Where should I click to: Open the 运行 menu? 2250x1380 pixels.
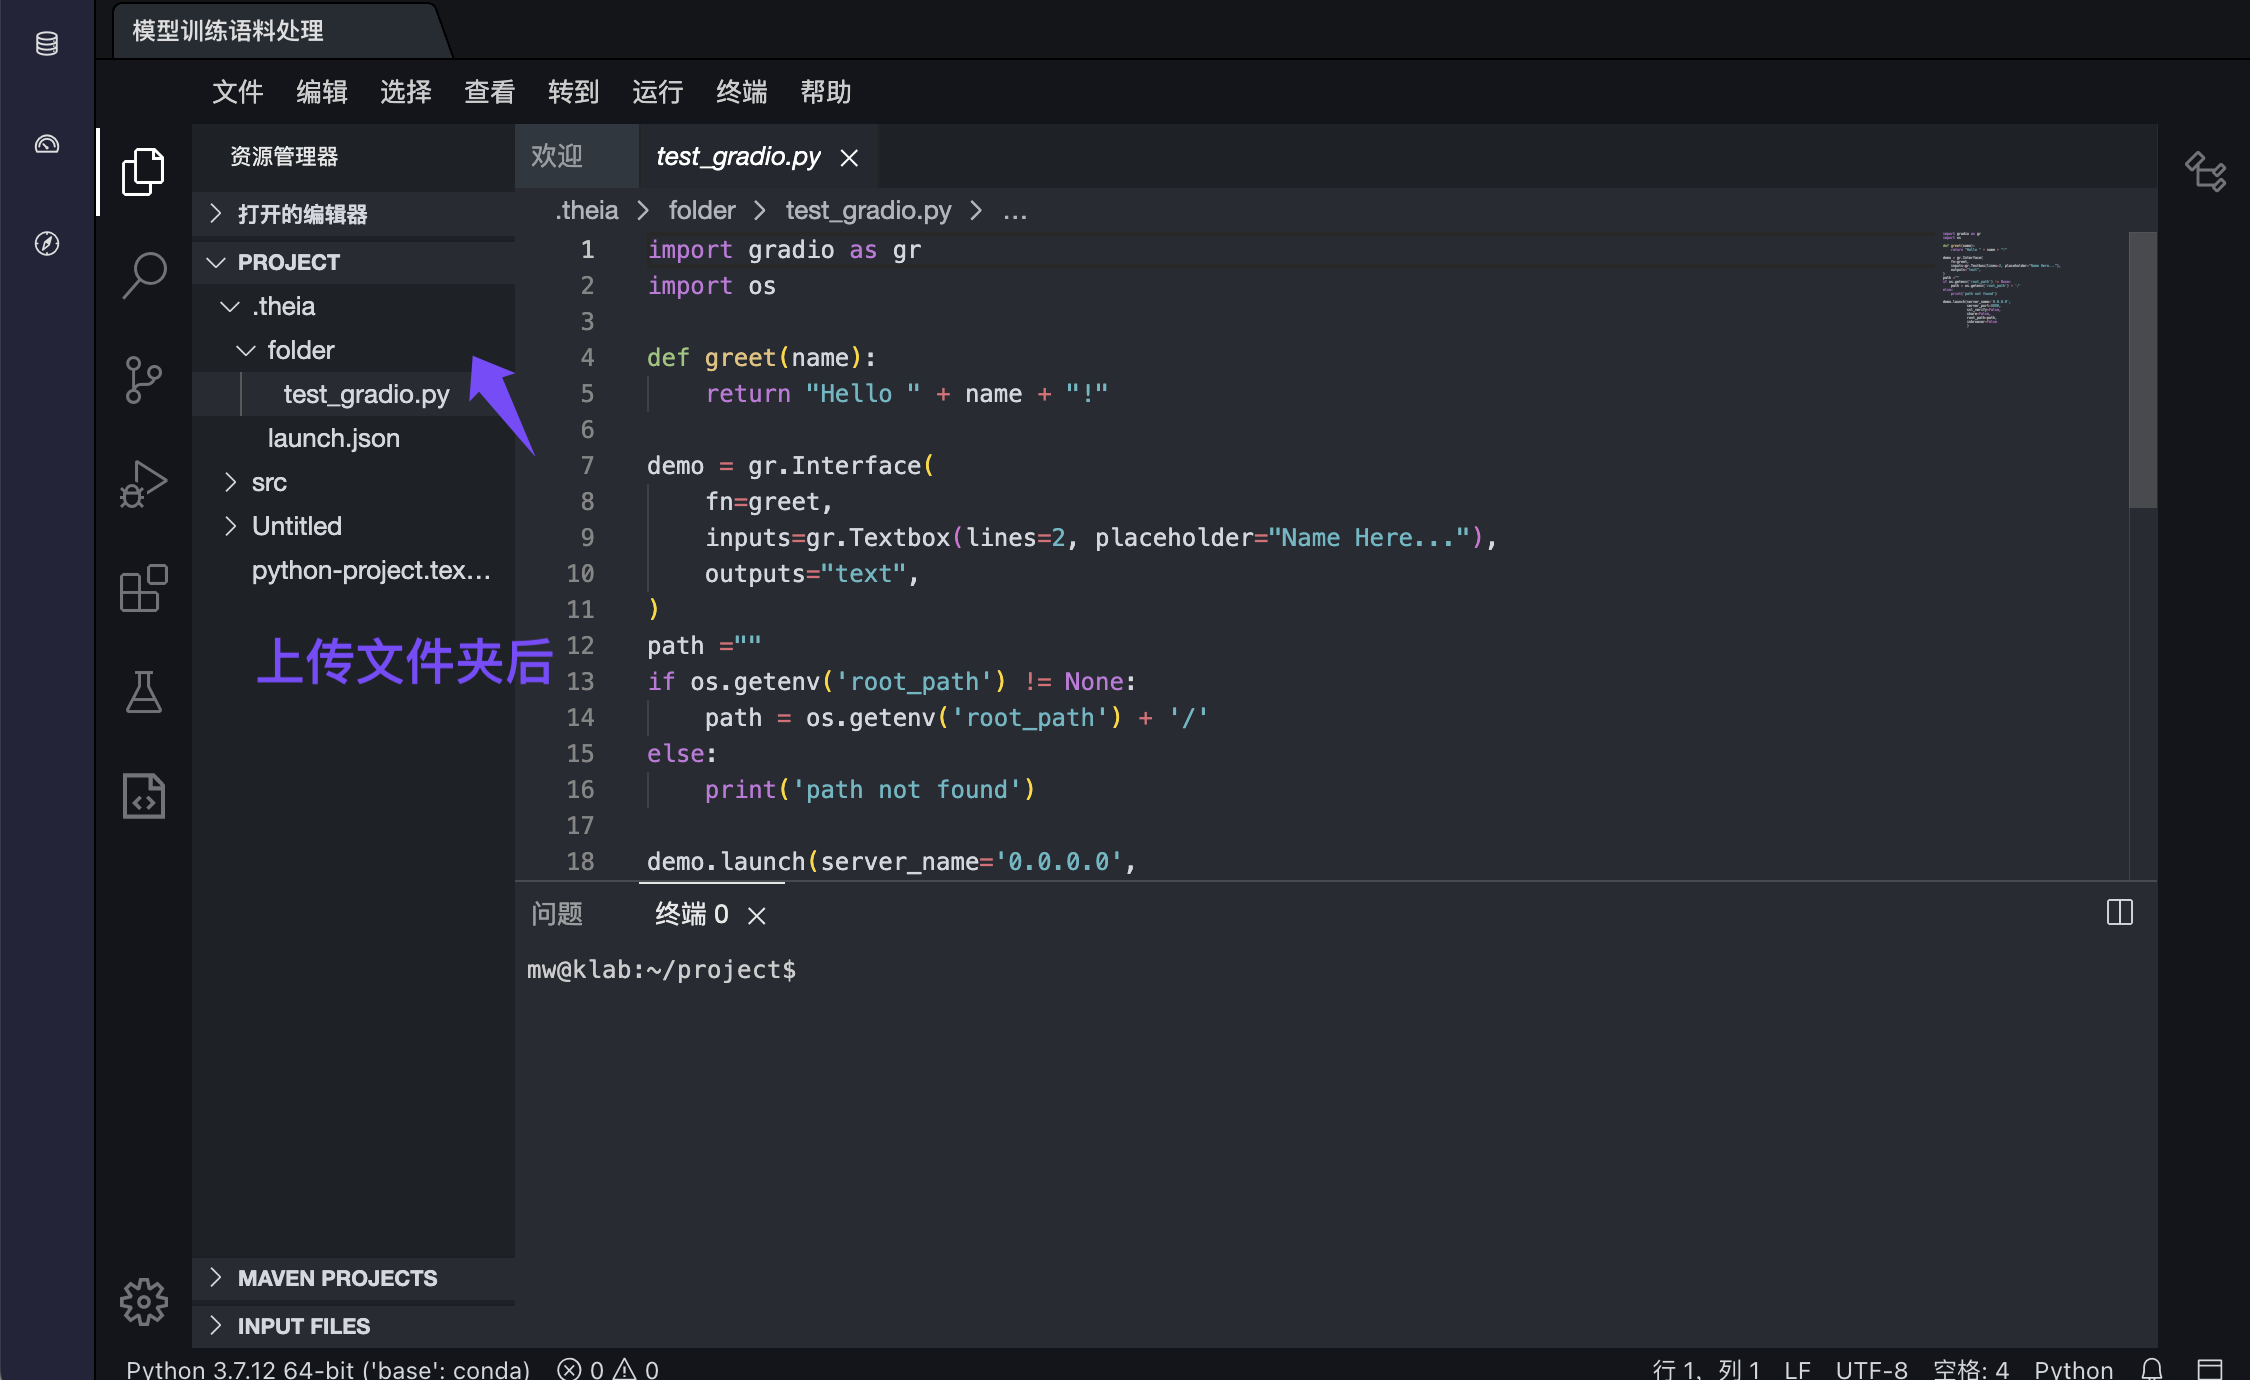tap(657, 92)
